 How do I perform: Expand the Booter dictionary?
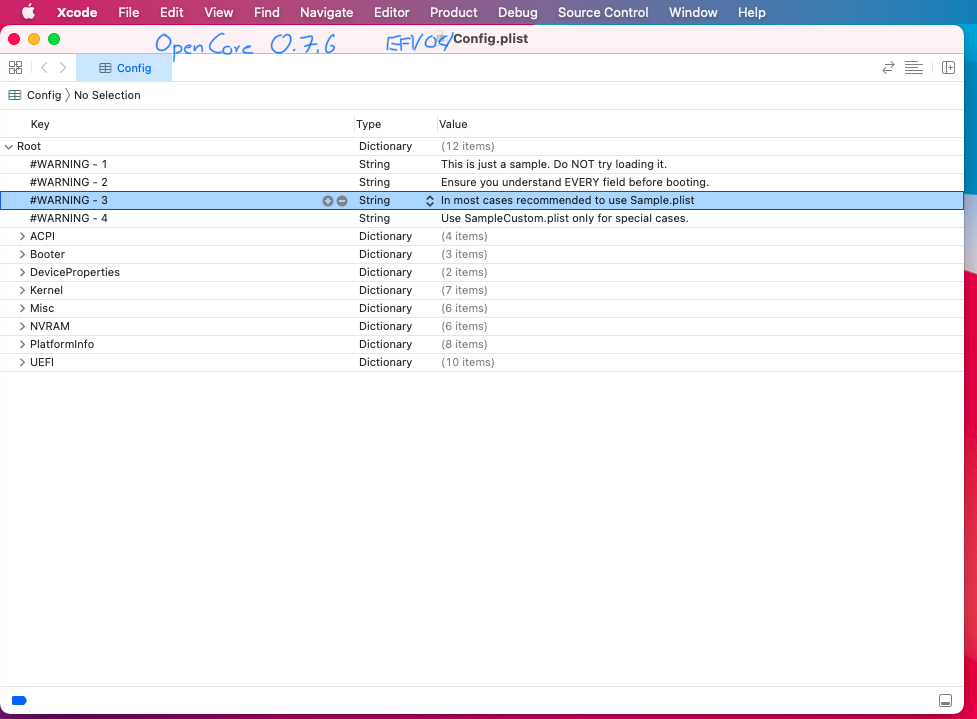[22, 254]
